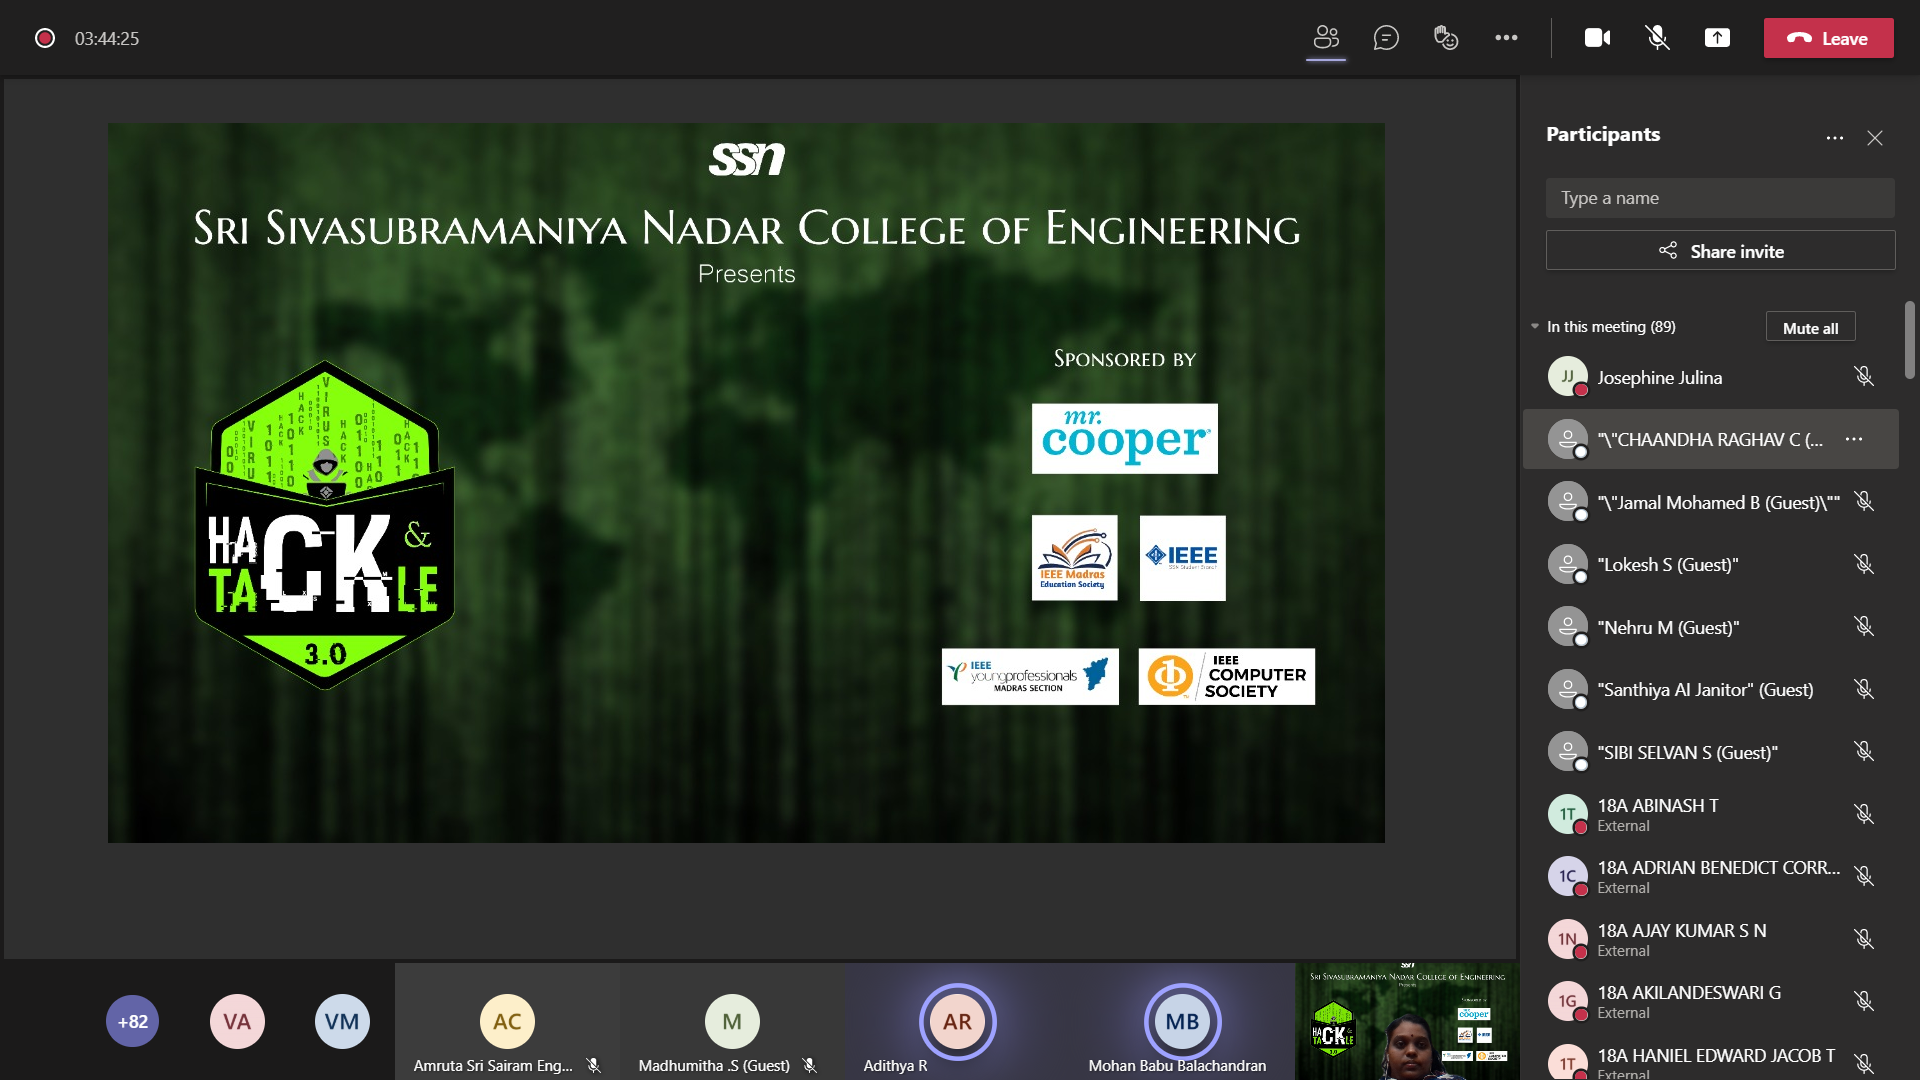Select Jamal Mohamed B participant avatar
Viewport: 1920px width, 1080px height.
[x=1568, y=502]
